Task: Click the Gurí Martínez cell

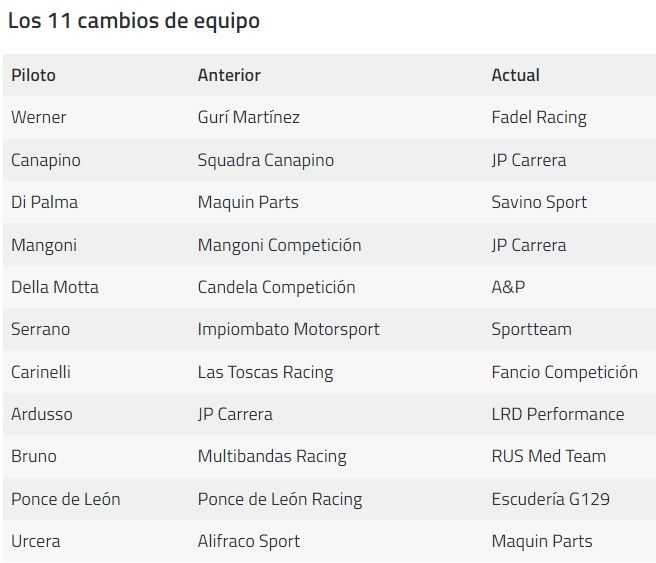Action: click(x=249, y=117)
